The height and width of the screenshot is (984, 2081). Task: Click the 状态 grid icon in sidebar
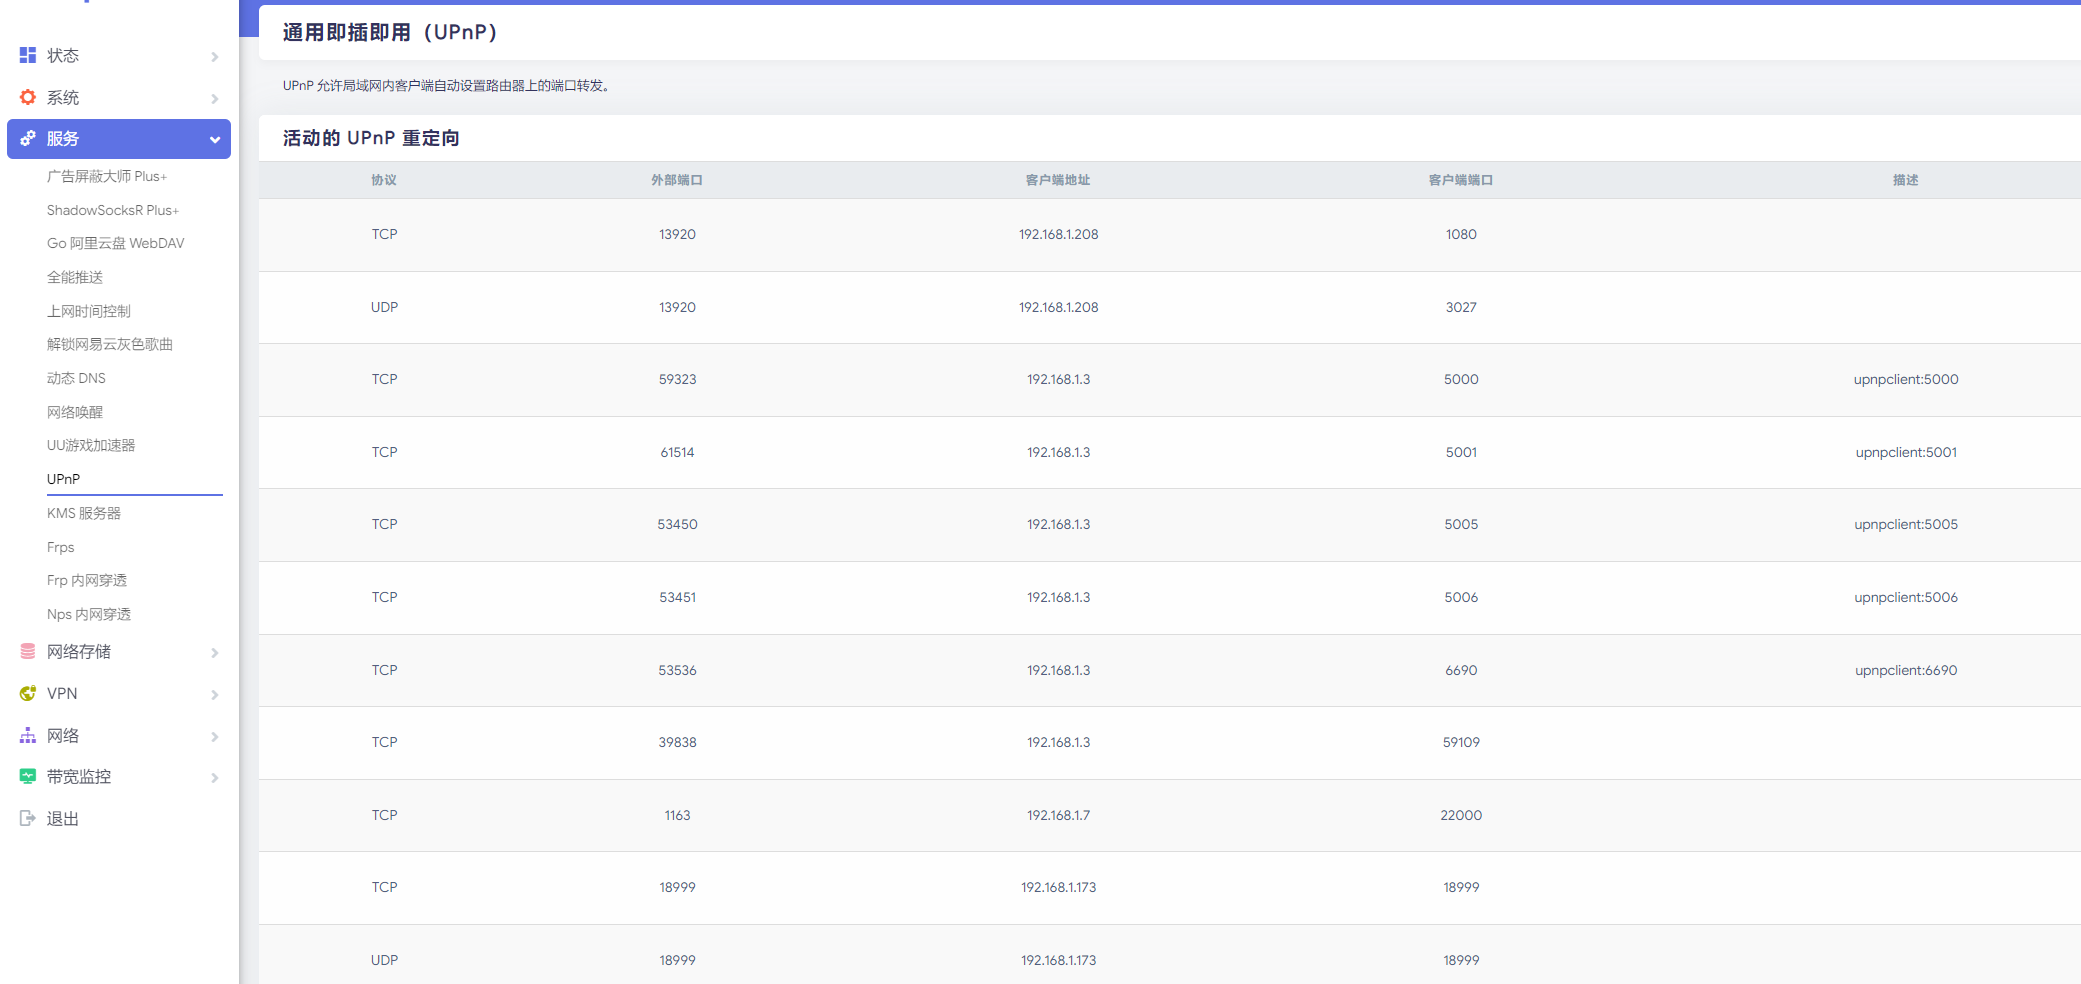28,55
